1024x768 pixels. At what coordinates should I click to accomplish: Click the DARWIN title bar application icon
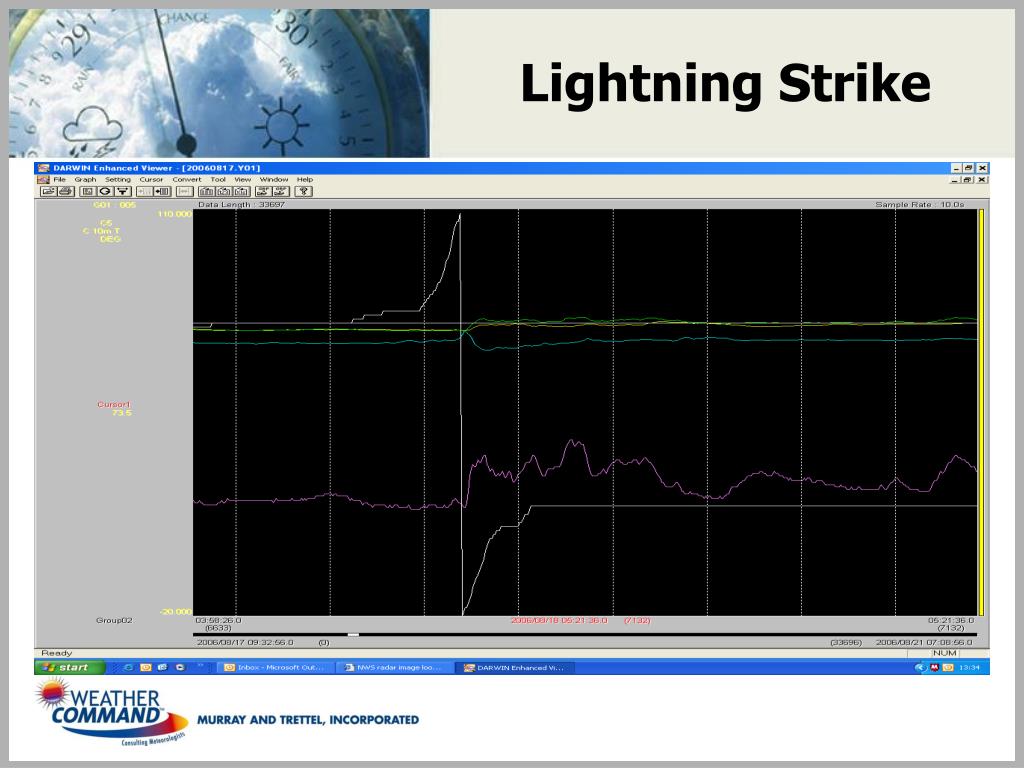44,168
